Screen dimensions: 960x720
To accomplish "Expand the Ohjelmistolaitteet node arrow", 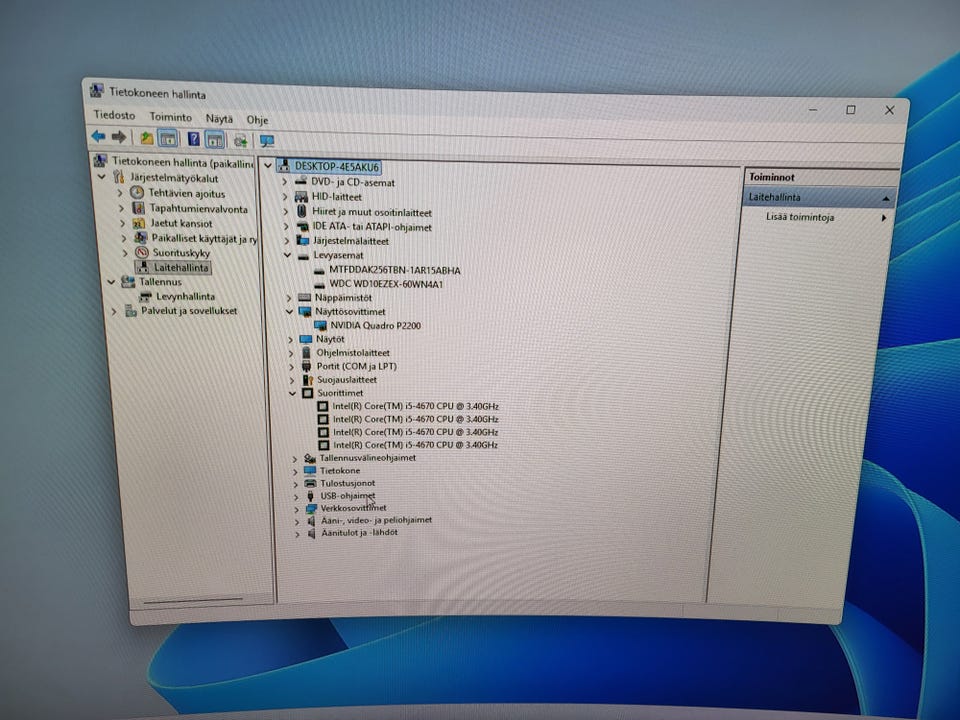I will [x=291, y=353].
